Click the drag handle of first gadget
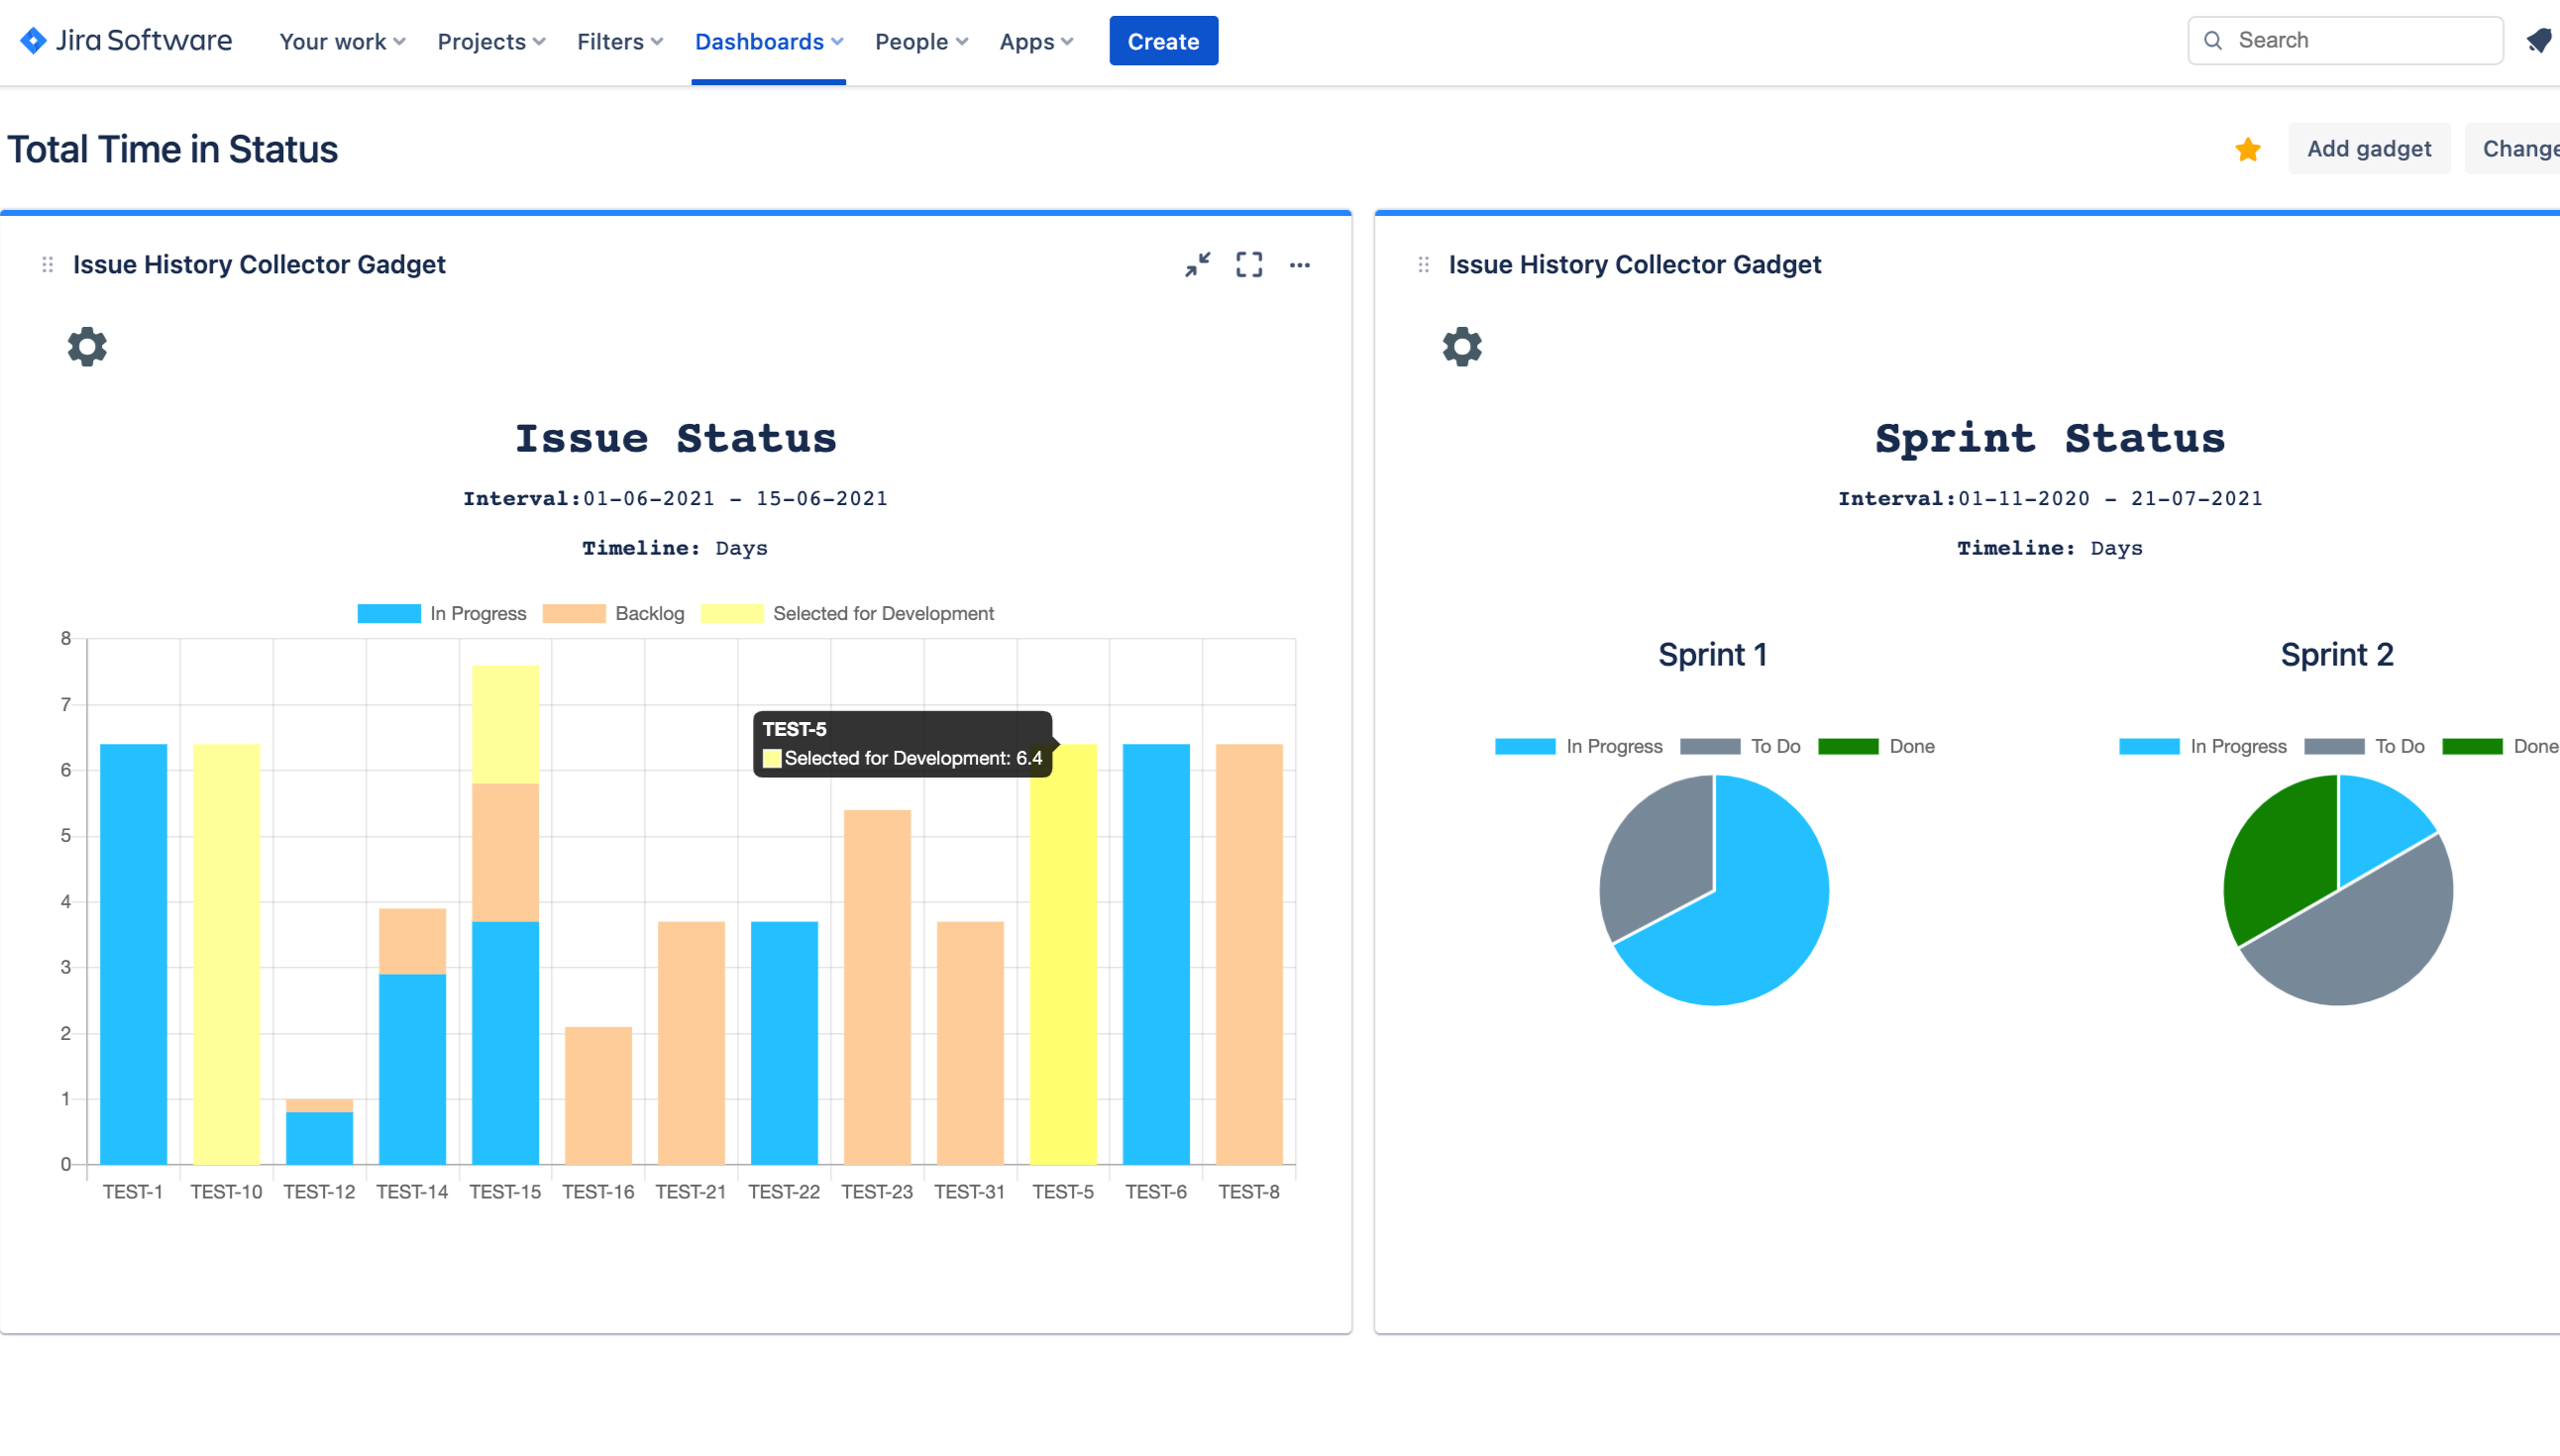Image resolution: width=2560 pixels, height=1456 pixels. click(47, 265)
